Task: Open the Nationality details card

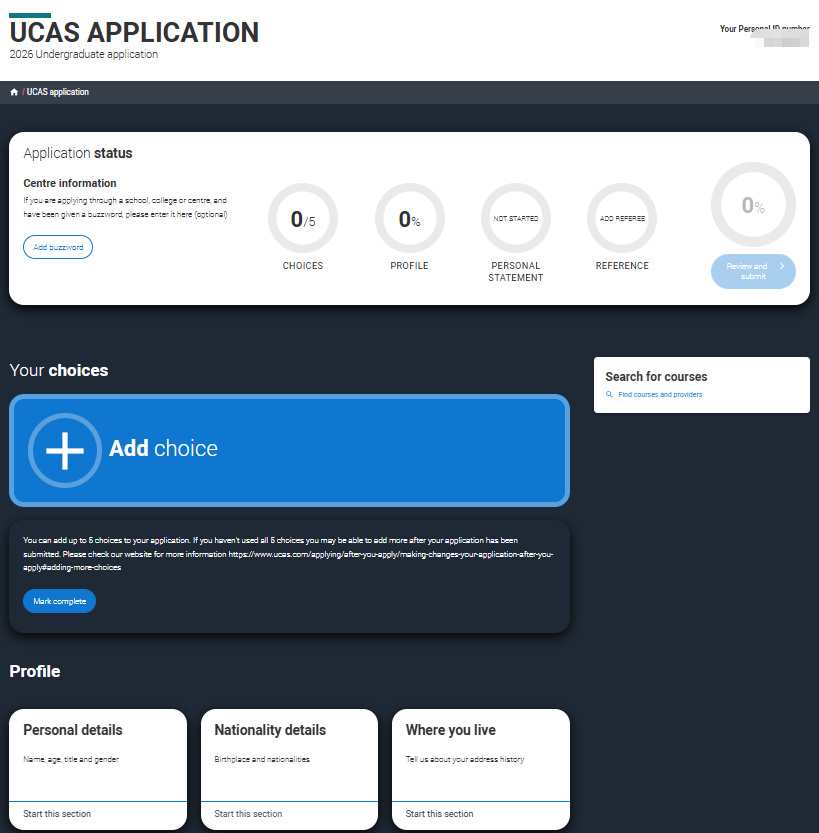Action: [x=289, y=769]
